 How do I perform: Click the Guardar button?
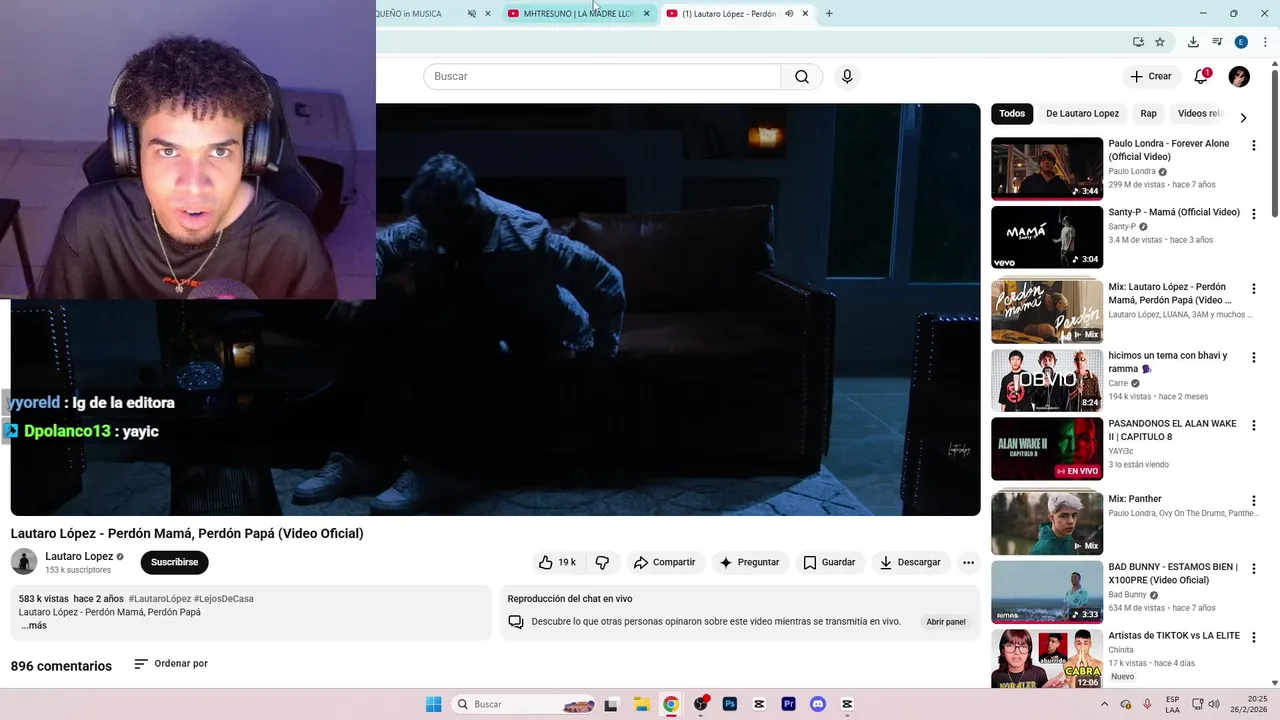(829, 563)
